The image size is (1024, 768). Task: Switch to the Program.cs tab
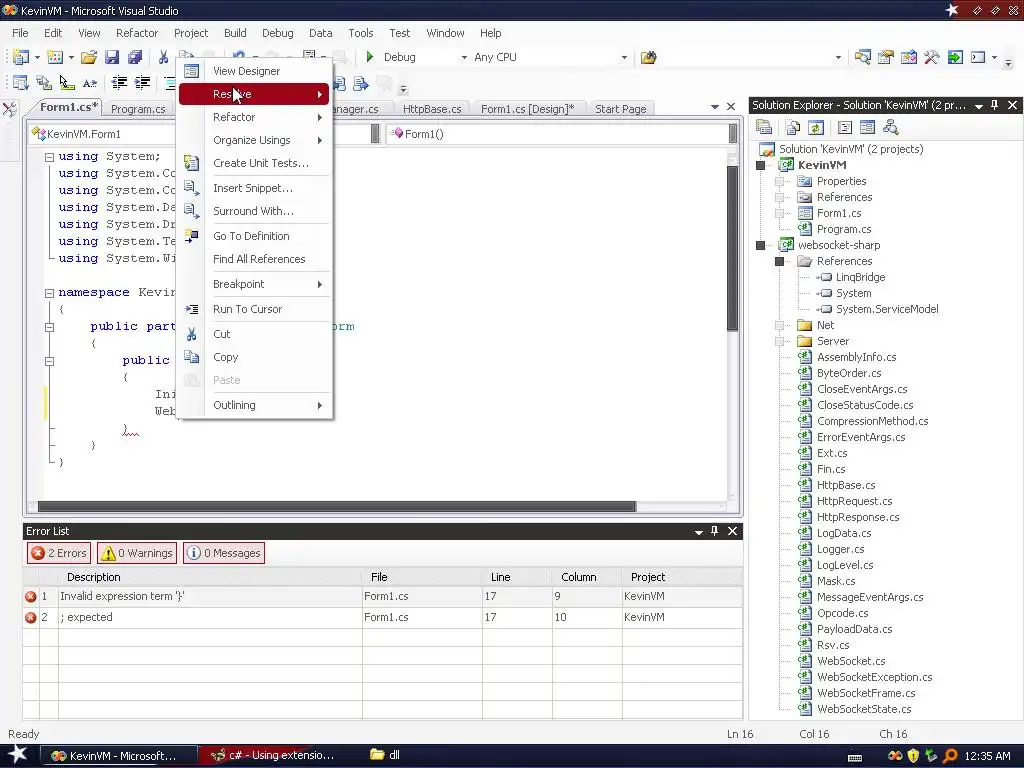tap(138, 109)
